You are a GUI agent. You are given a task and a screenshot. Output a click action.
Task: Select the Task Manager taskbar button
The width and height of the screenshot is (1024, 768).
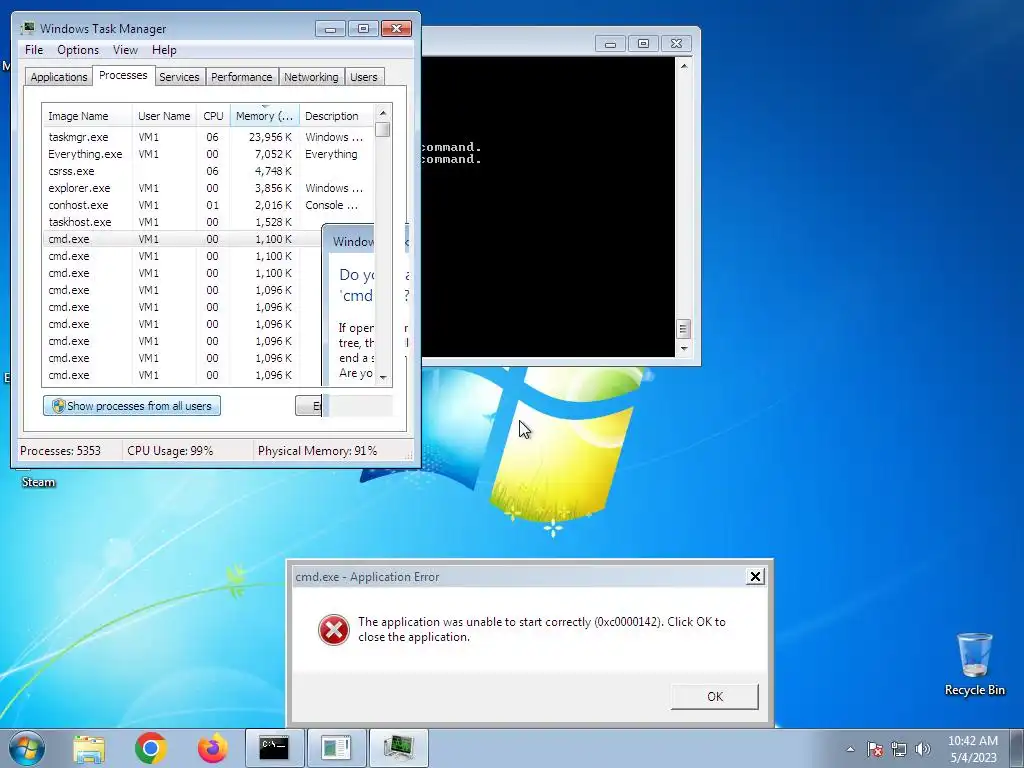[x=398, y=748]
